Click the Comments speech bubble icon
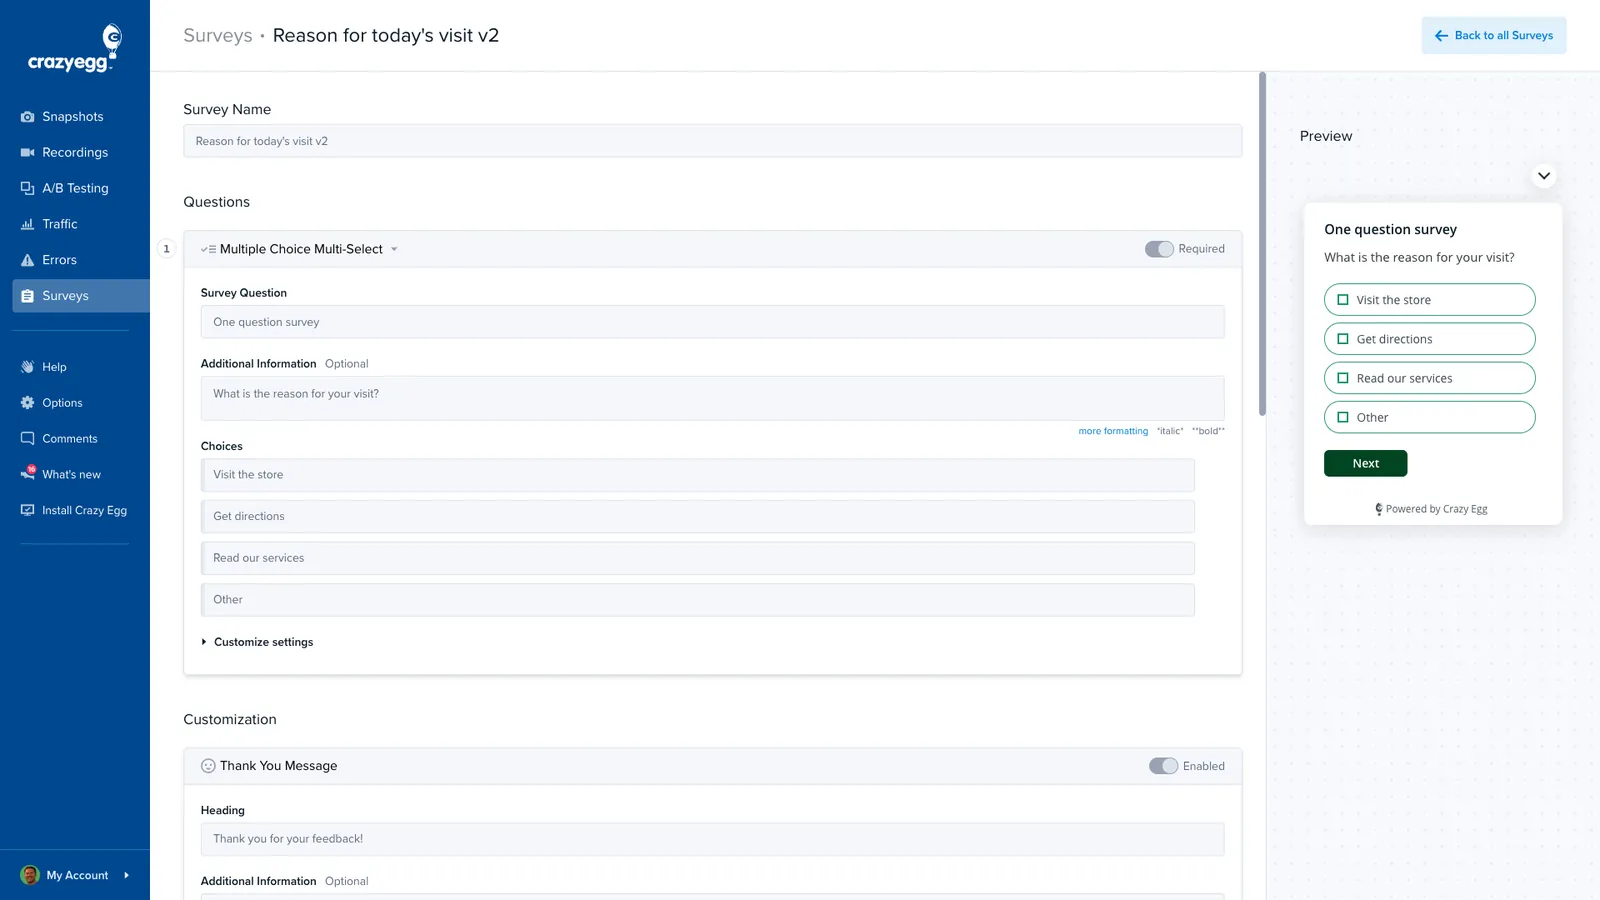 click(27, 439)
